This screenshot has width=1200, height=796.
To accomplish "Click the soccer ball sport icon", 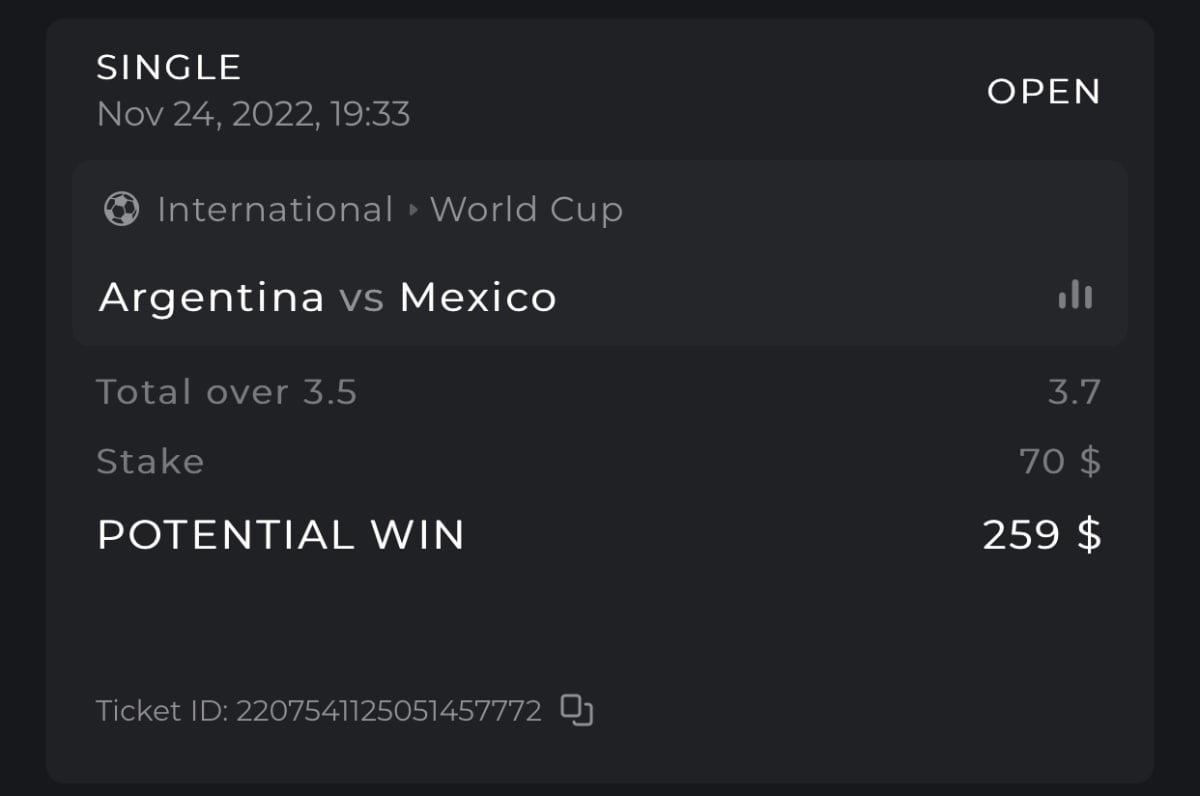I will pyautogui.click(x=121, y=209).
